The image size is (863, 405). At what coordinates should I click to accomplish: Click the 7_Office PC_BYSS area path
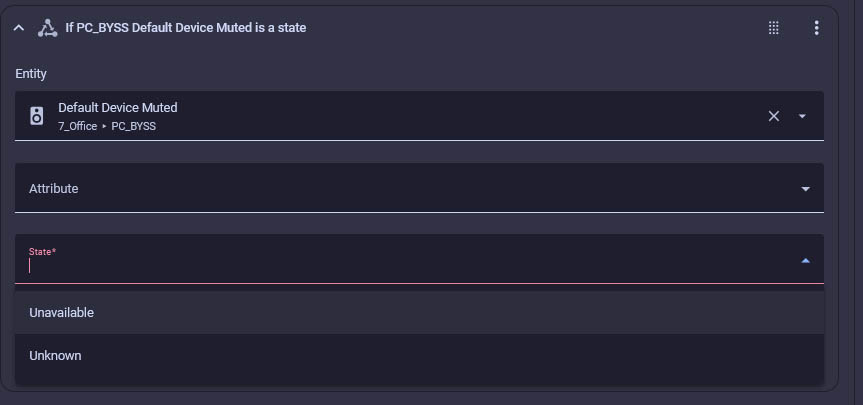[107, 126]
